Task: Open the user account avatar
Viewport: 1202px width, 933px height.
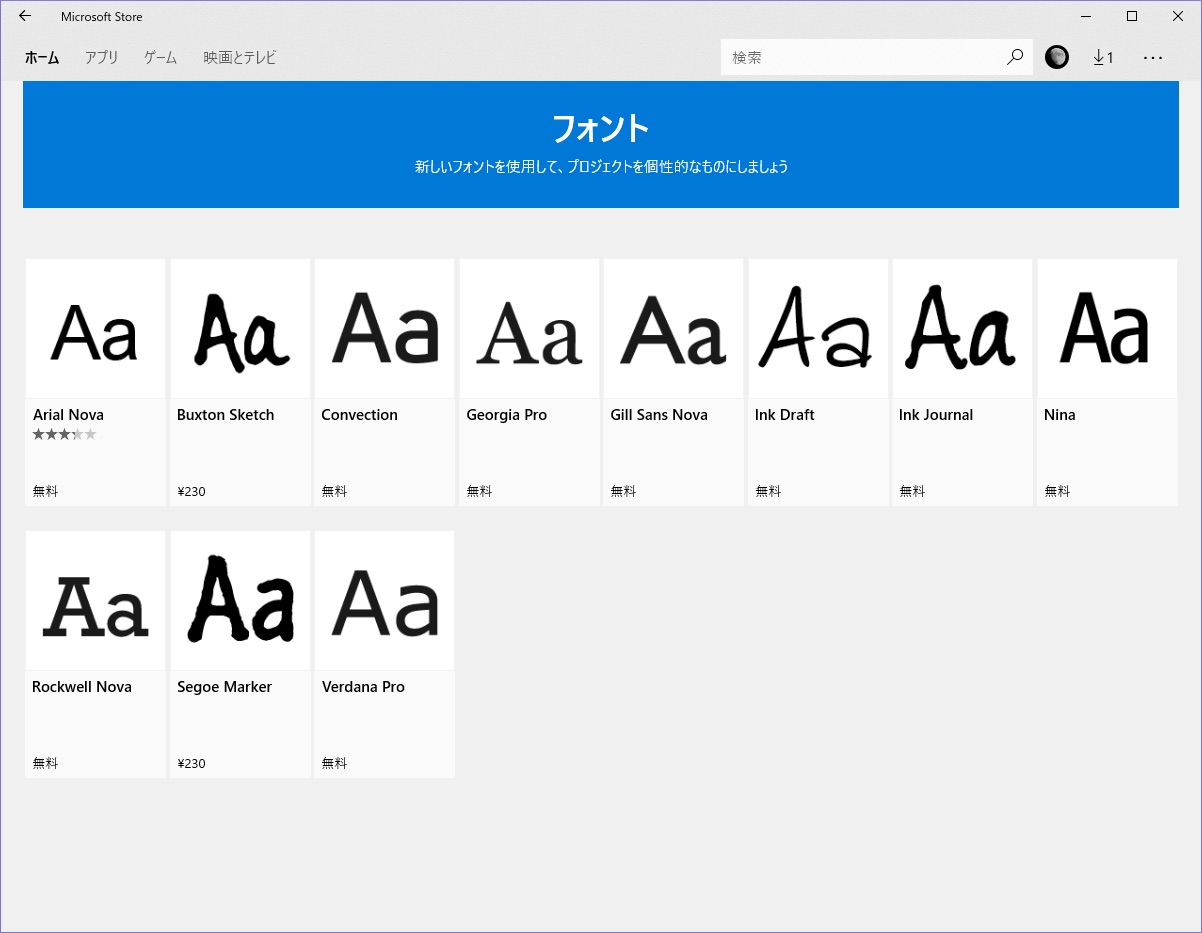Action: pos(1057,57)
